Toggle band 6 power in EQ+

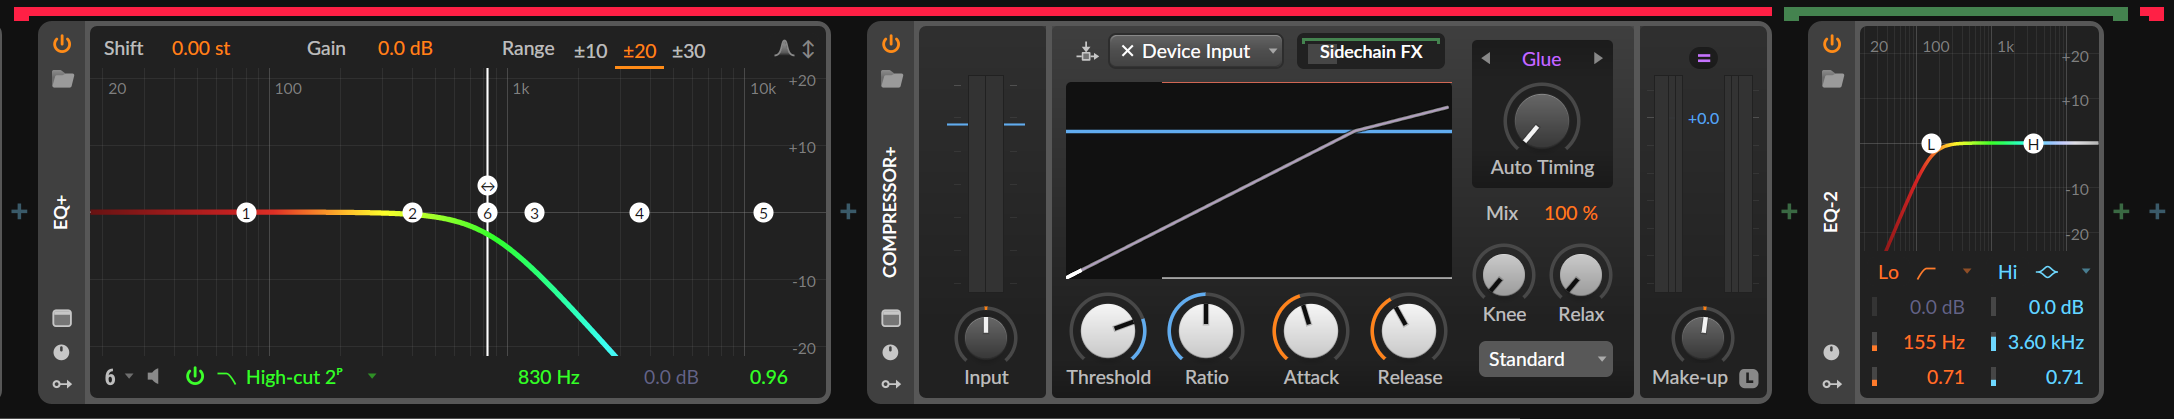[x=195, y=377]
